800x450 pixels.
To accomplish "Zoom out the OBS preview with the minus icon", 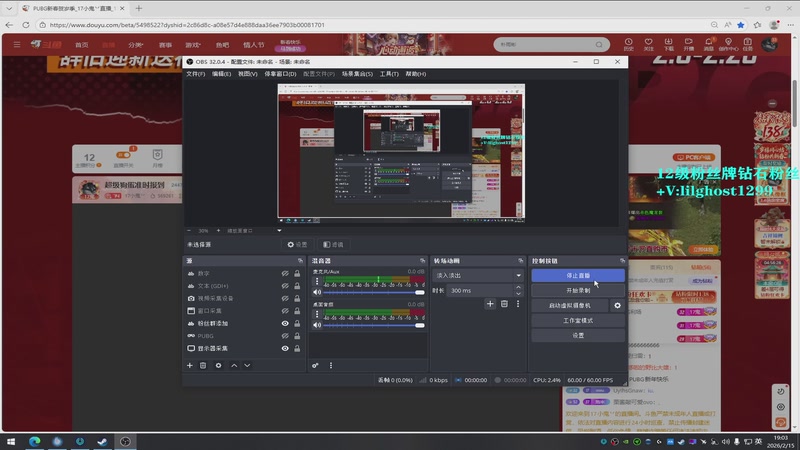I will (189, 231).
